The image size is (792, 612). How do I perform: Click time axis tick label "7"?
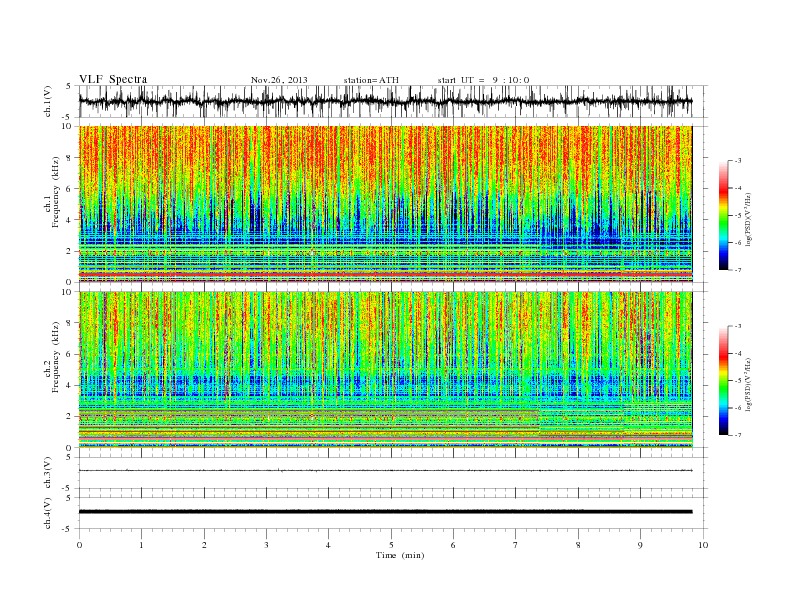516,545
